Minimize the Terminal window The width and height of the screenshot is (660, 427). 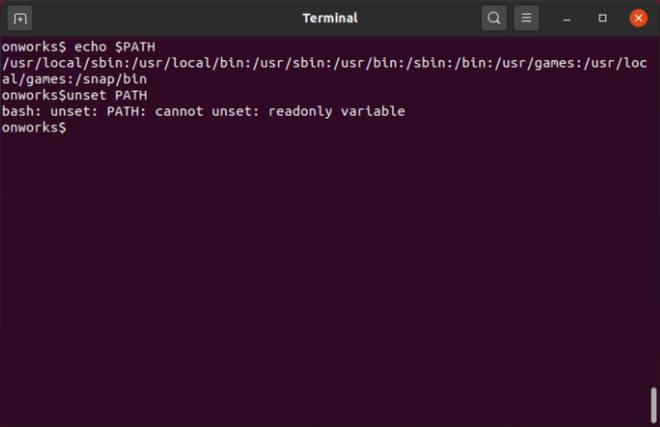pyautogui.click(x=567, y=18)
